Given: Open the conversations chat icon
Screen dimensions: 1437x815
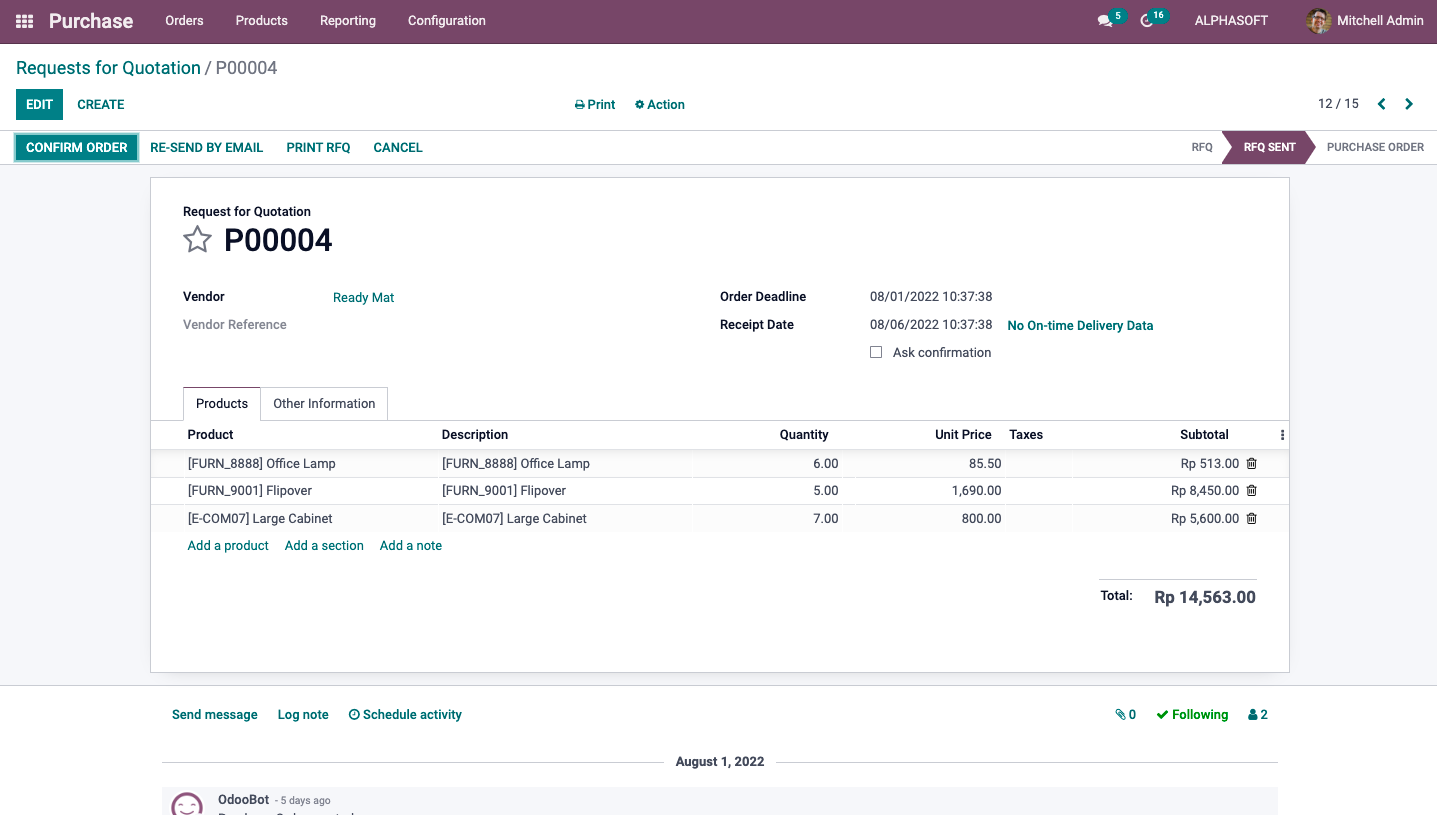Looking at the screenshot, I should [1105, 21].
